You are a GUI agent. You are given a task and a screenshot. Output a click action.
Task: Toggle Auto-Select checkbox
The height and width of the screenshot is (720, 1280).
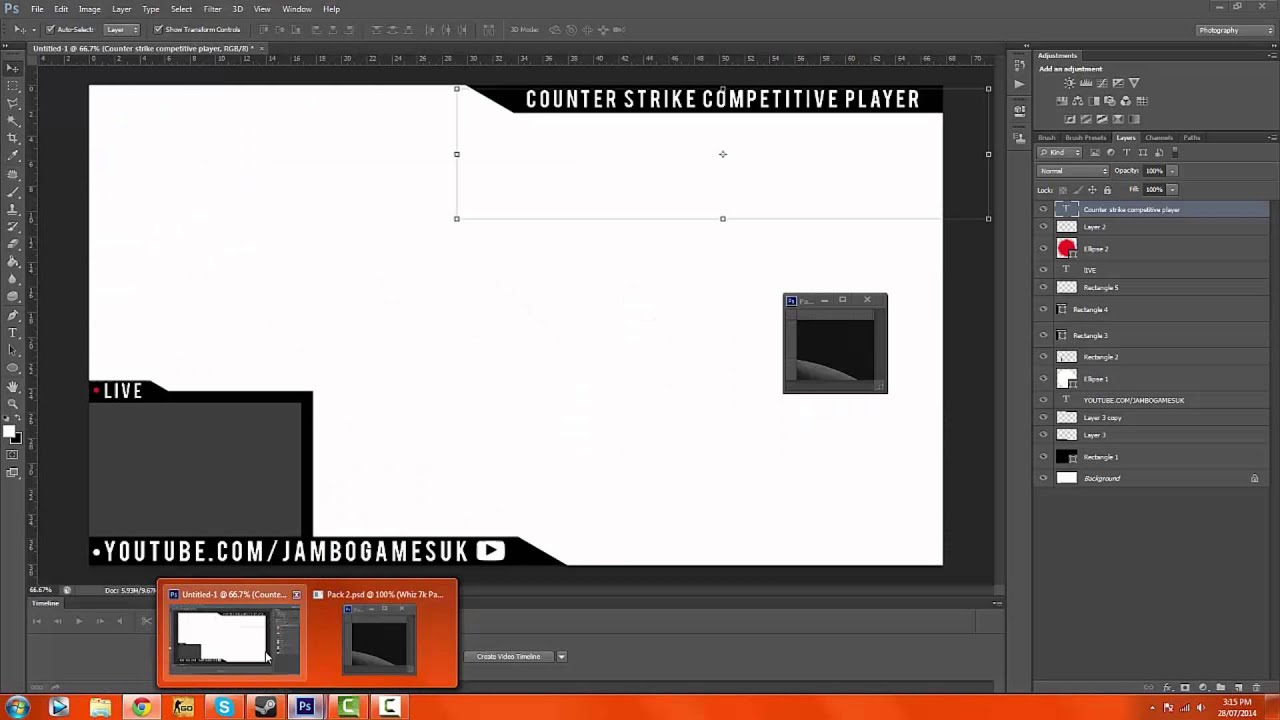[50, 30]
